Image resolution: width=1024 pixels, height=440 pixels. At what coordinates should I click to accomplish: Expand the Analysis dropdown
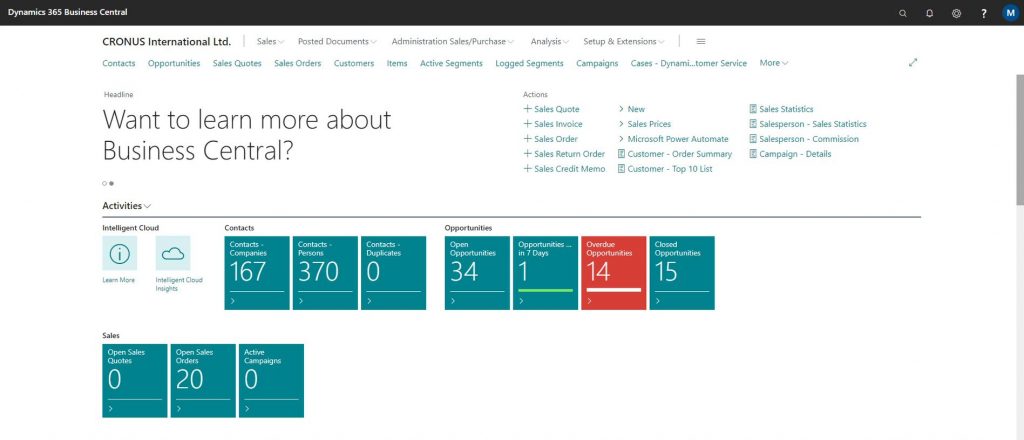click(x=549, y=41)
